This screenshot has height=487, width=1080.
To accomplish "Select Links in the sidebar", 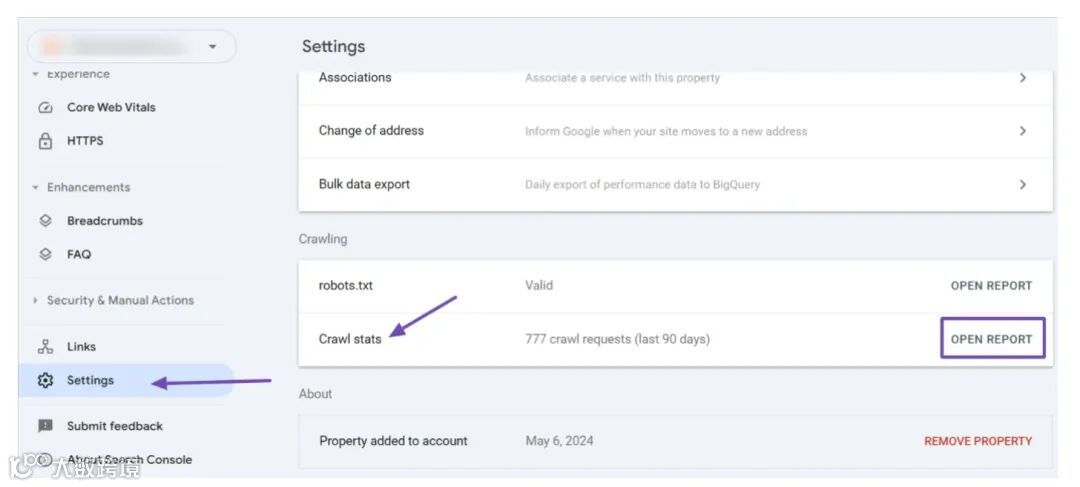I will click(81, 347).
